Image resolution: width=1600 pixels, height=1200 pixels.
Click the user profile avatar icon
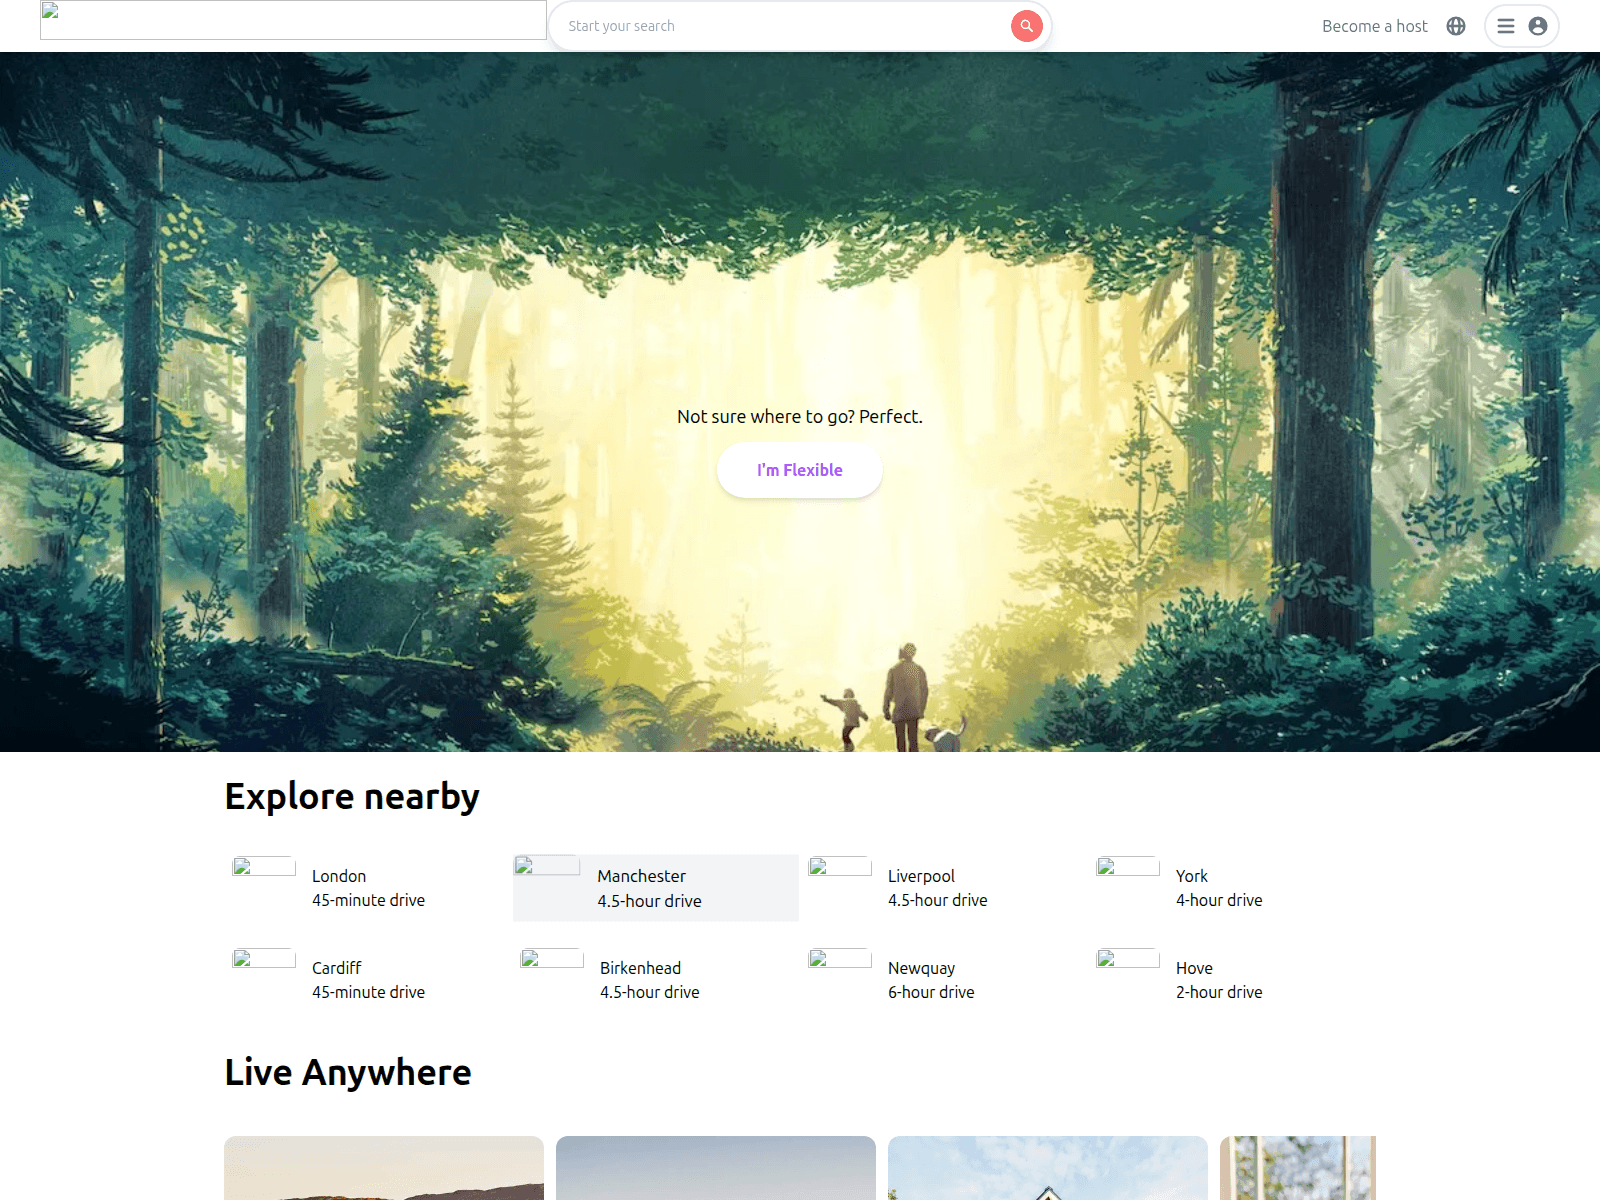point(1538,26)
